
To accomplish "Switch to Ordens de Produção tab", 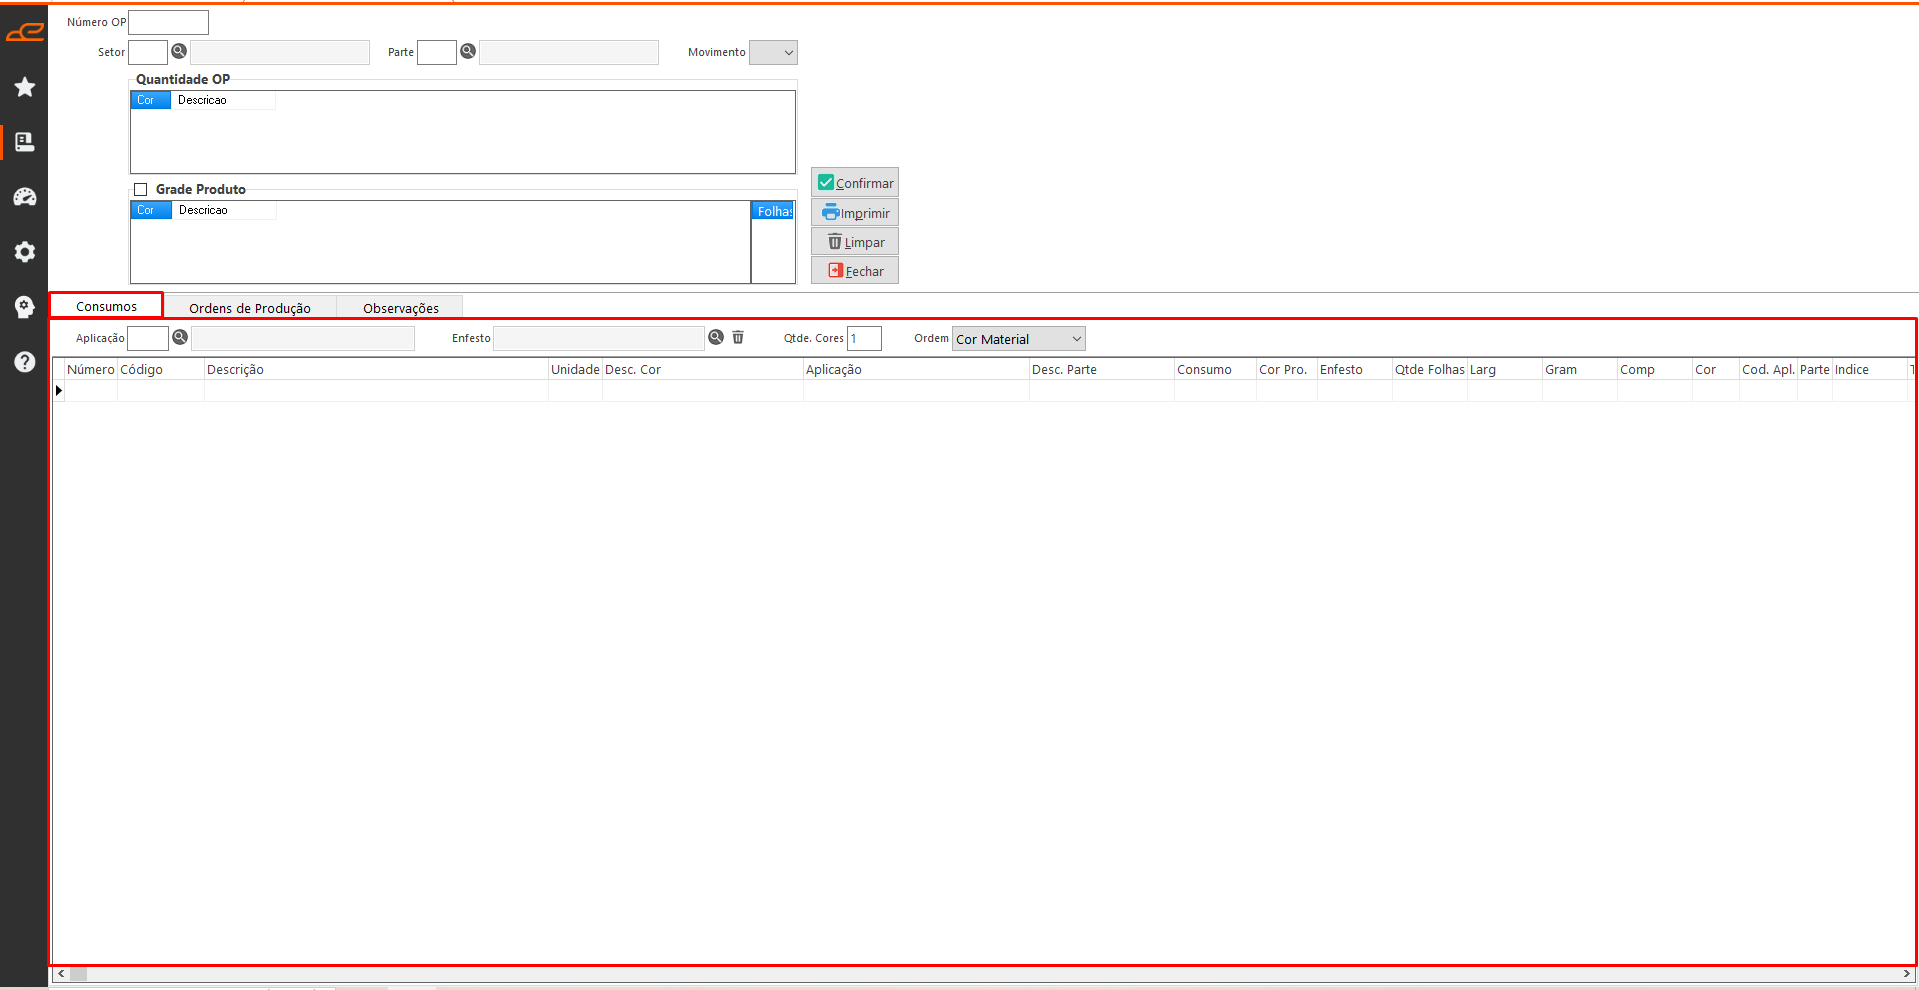I will [249, 308].
